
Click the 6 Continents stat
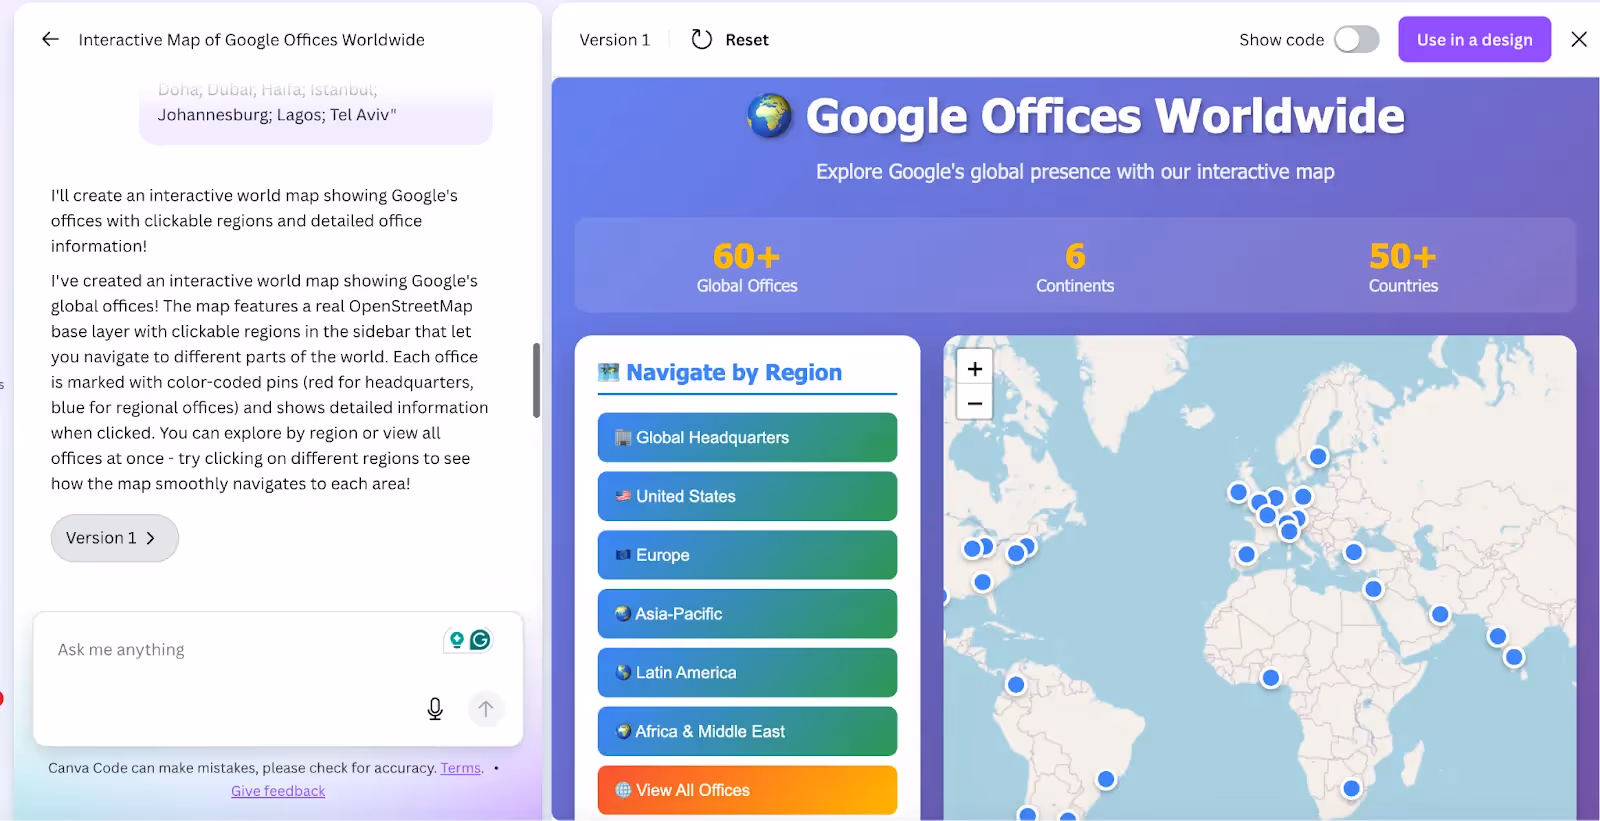pyautogui.click(x=1075, y=268)
